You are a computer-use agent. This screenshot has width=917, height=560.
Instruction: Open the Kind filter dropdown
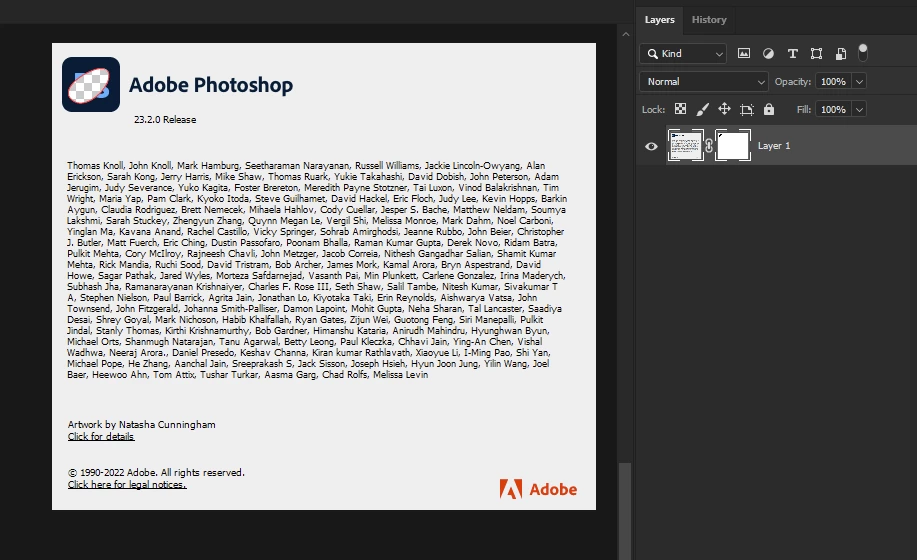pyautogui.click(x=683, y=54)
